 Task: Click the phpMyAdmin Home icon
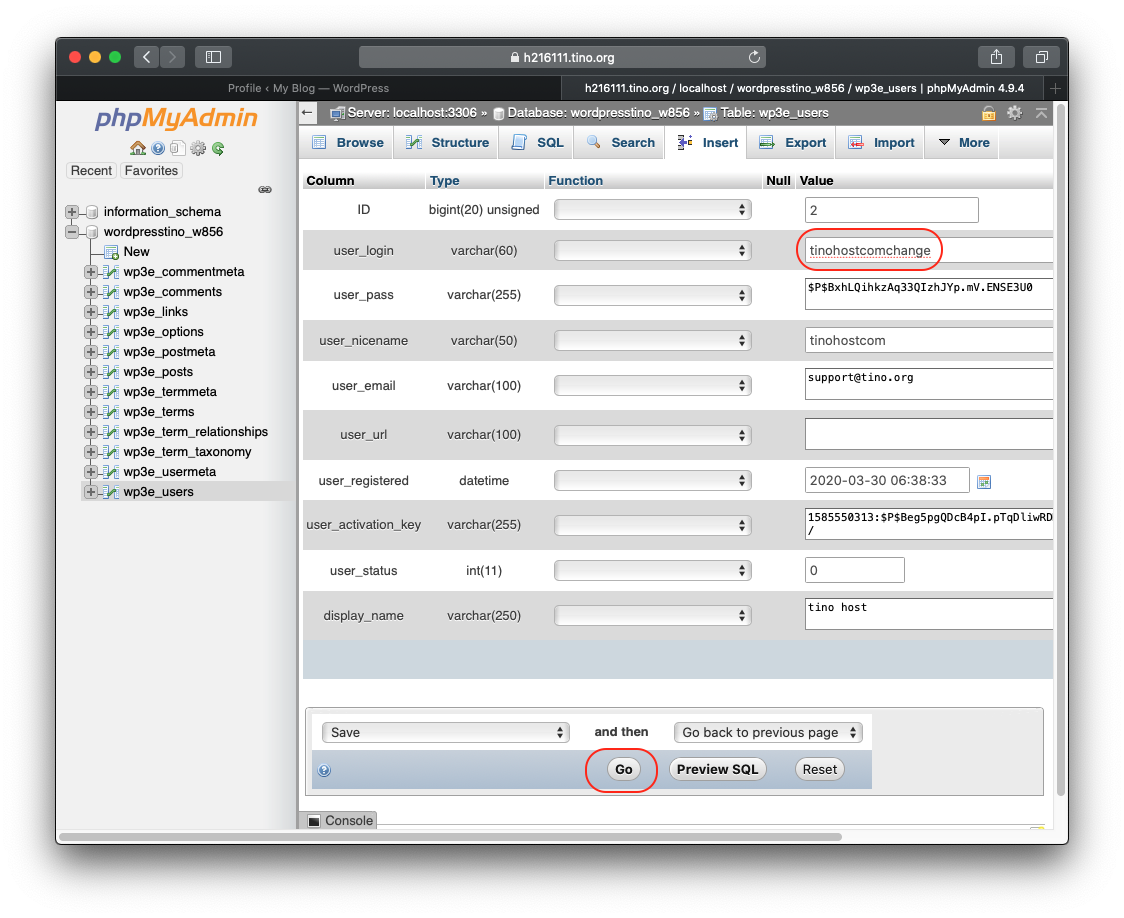[138, 148]
